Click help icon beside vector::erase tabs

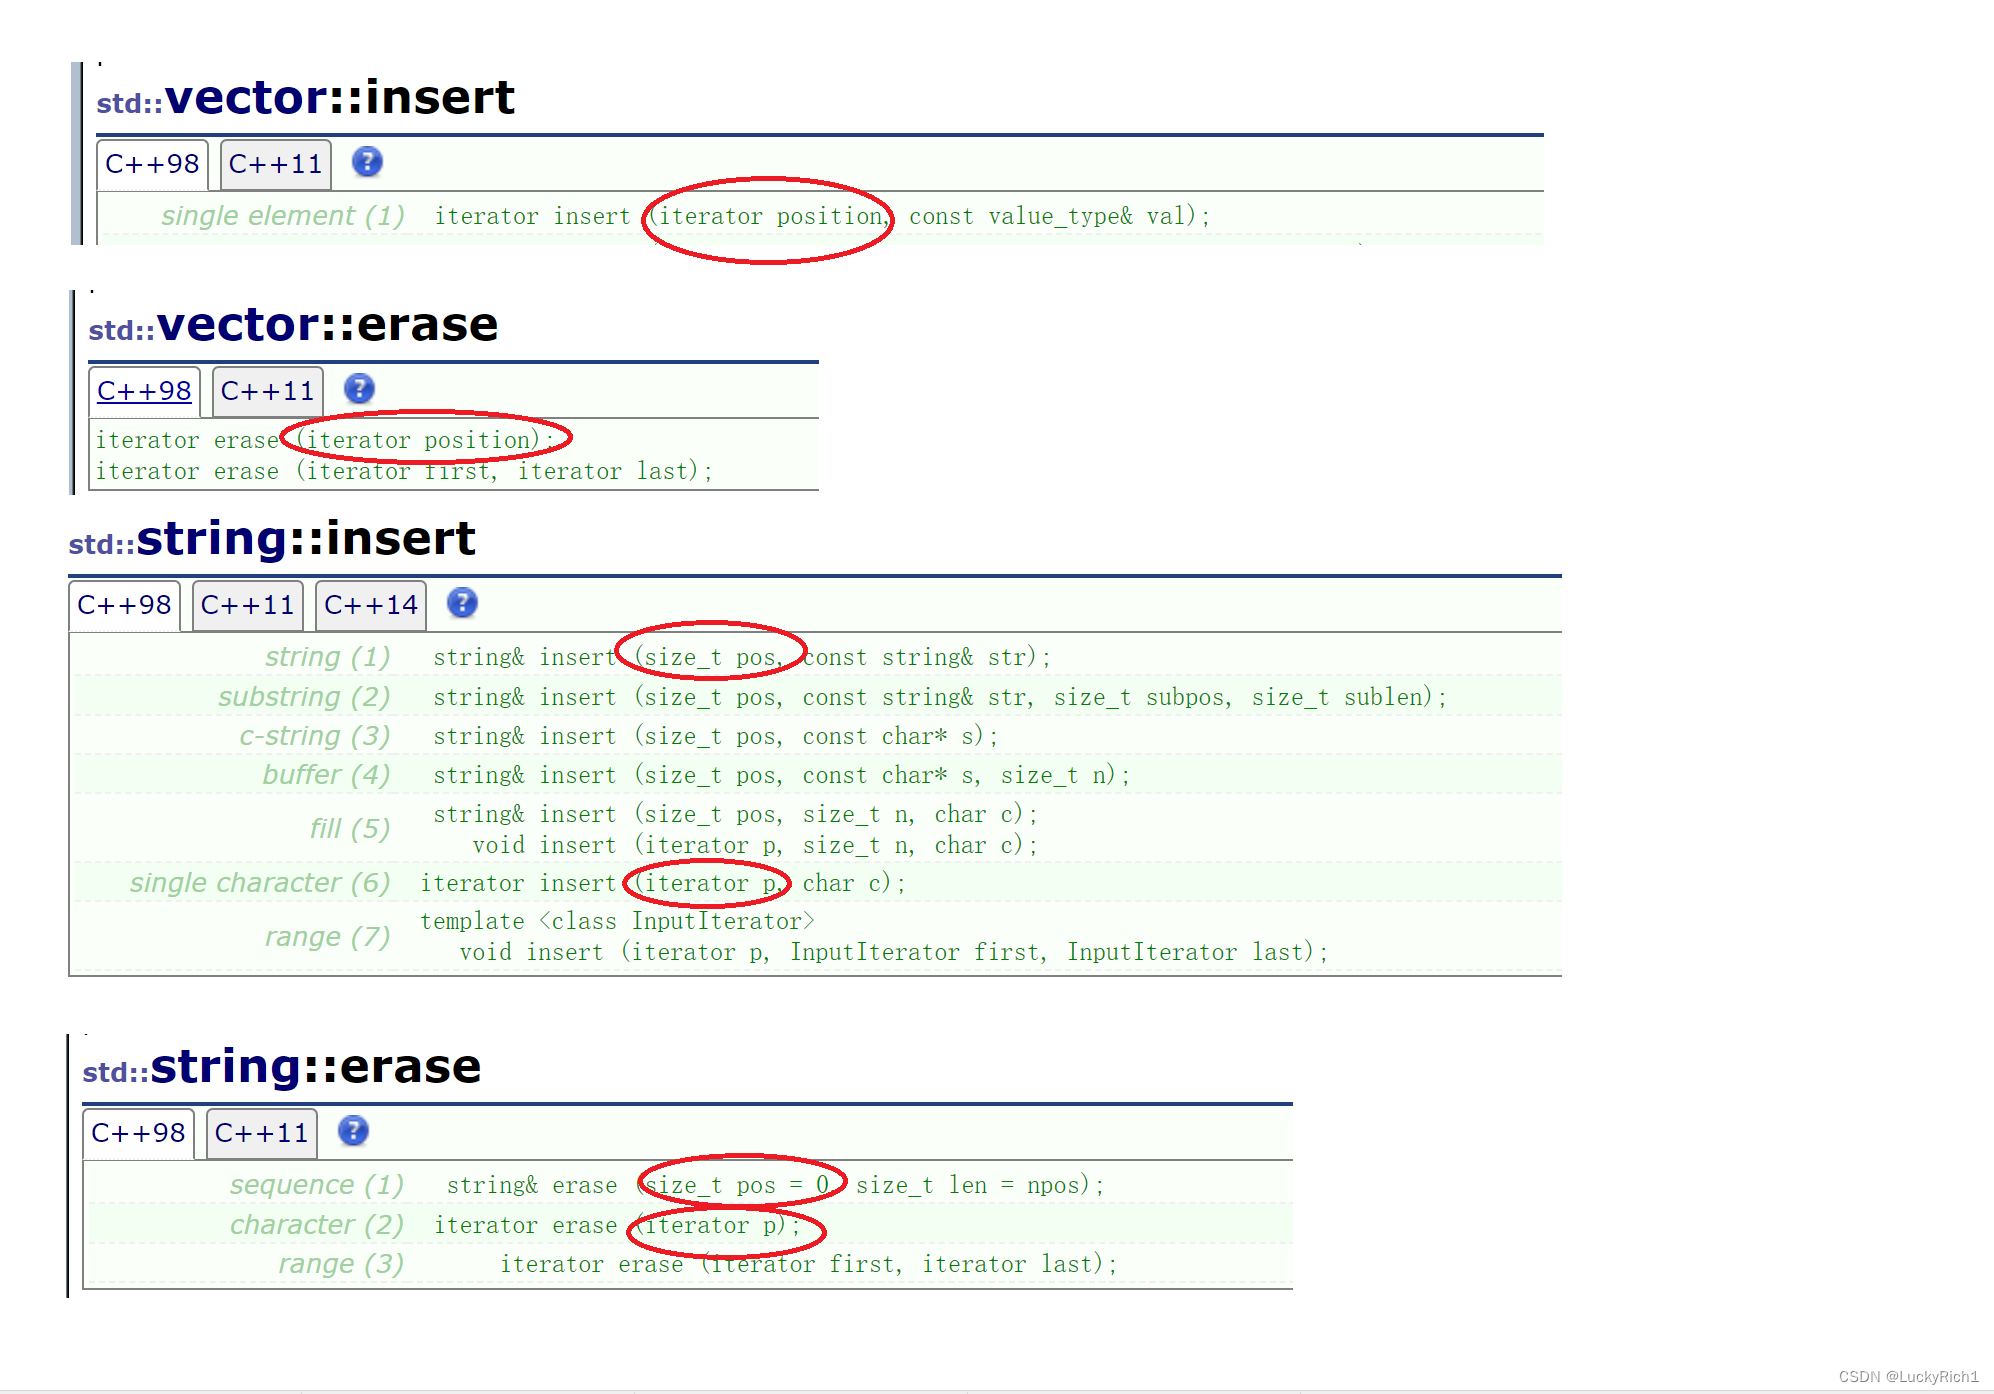tap(359, 389)
